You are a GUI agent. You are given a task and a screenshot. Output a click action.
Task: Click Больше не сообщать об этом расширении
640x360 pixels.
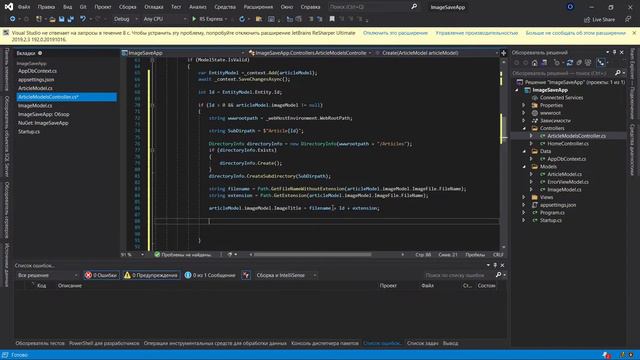point(575,33)
